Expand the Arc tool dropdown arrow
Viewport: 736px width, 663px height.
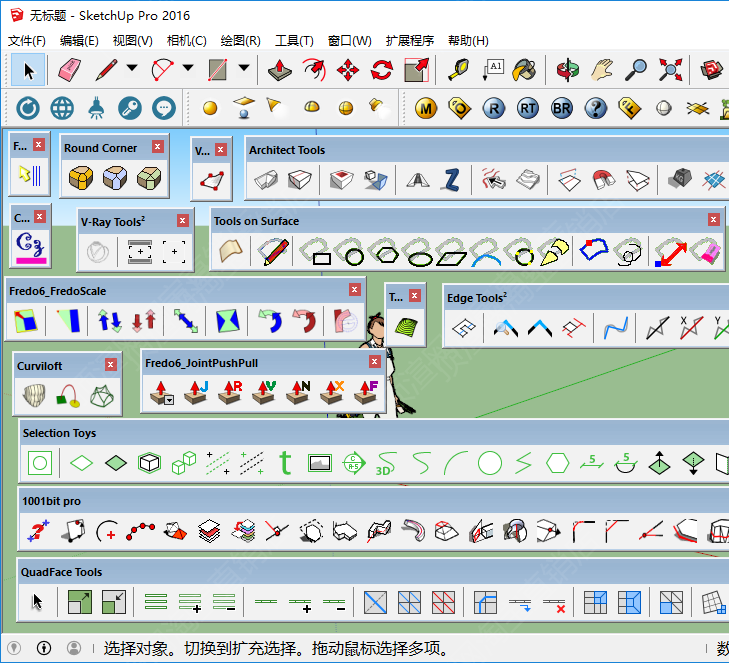(x=188, y=68)
